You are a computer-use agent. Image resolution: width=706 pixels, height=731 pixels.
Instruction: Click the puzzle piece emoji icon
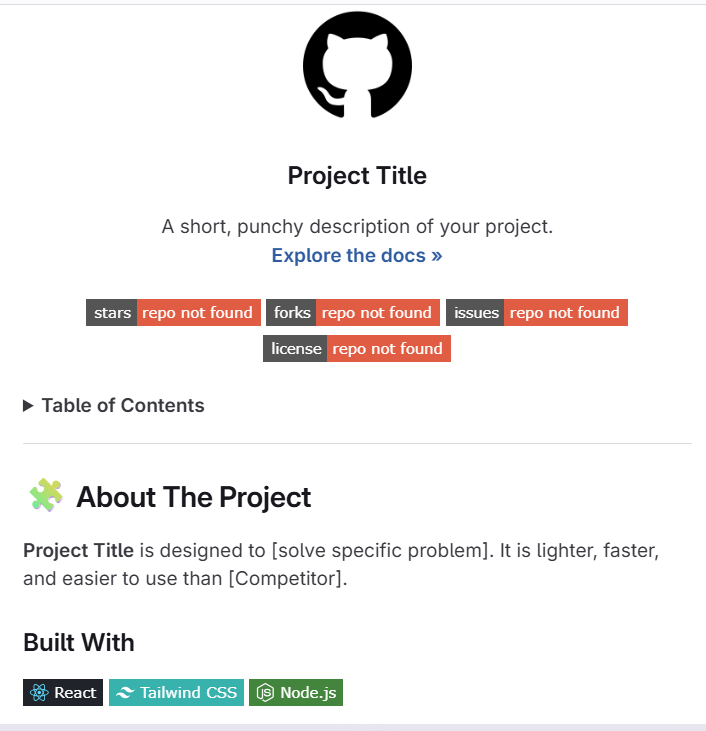coord(46,496)
